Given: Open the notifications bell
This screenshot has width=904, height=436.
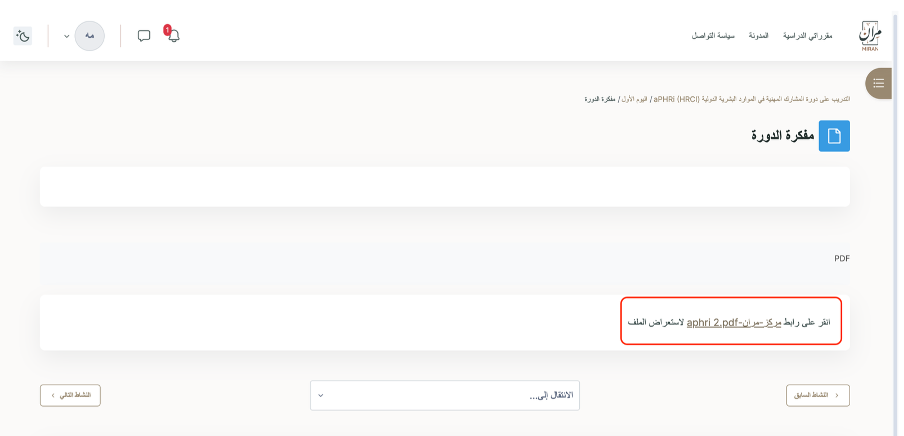Looking at the screenshot, I should [173, 36].
